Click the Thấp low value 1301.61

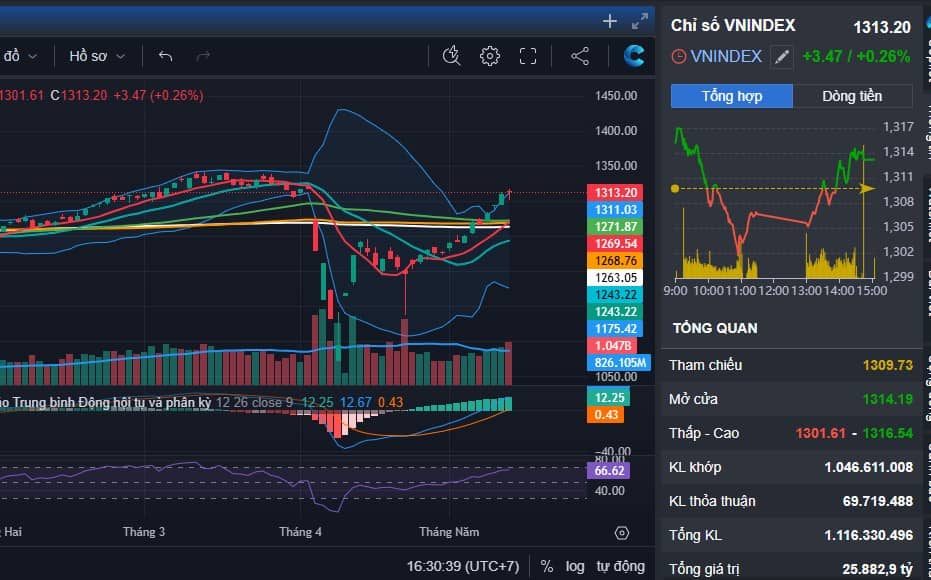point(820,433)
